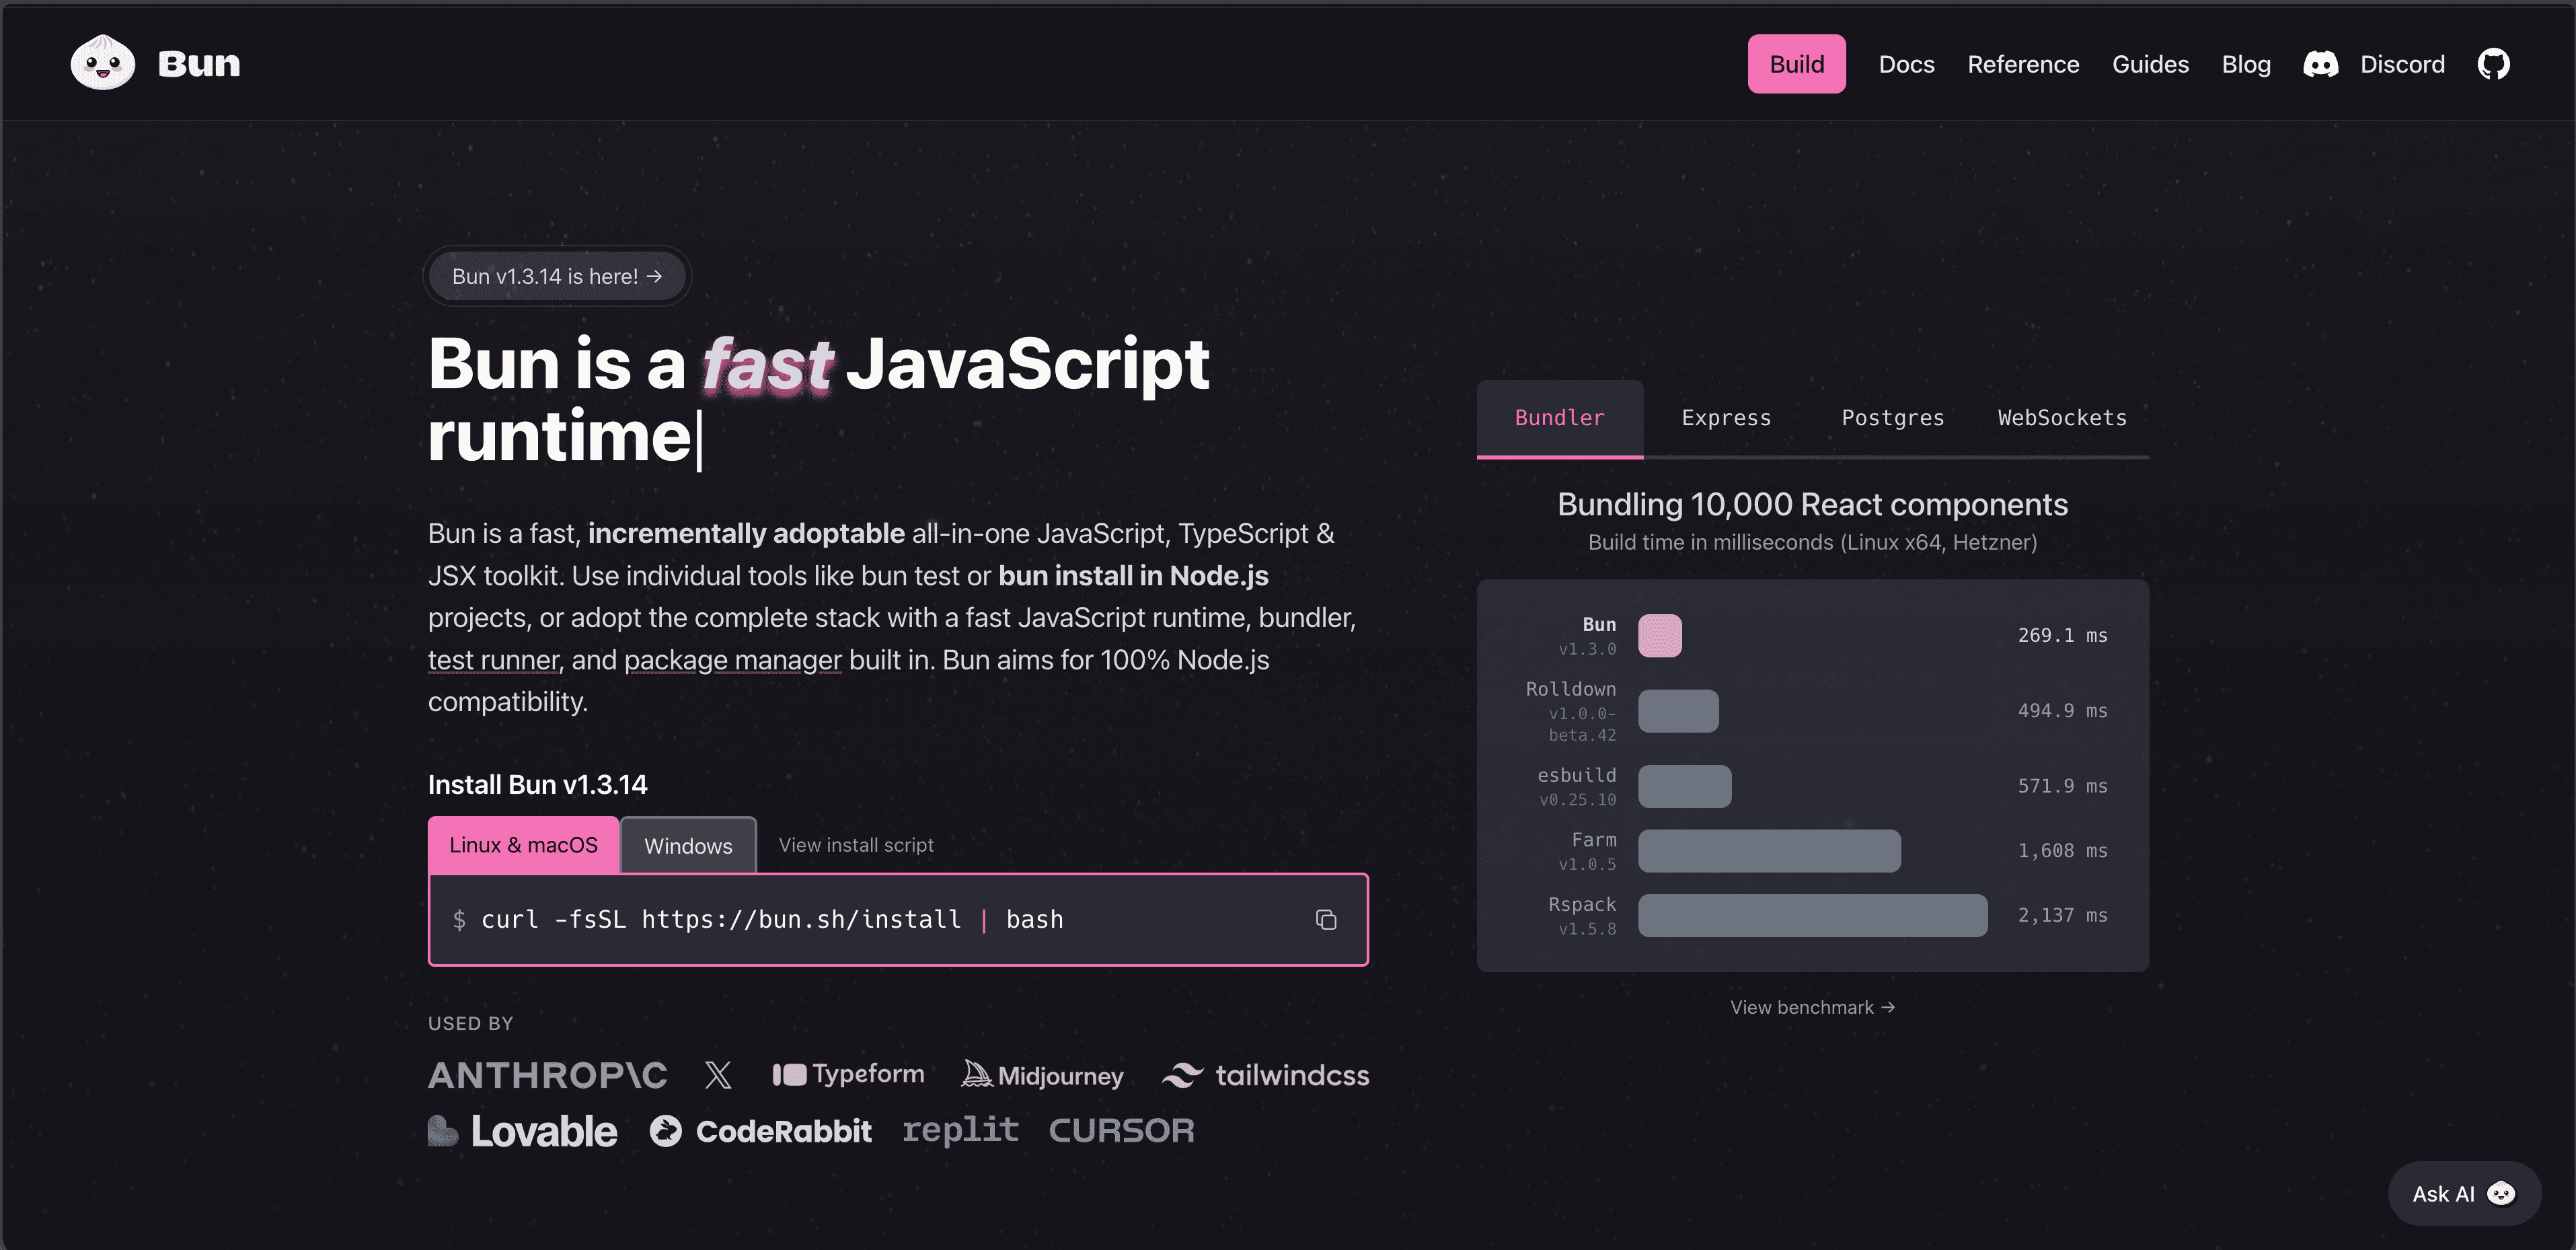The height and width of the screenshot is (1250, 2576).
Task: Open the Discord text link
Action: click(x=2402, y=64)
